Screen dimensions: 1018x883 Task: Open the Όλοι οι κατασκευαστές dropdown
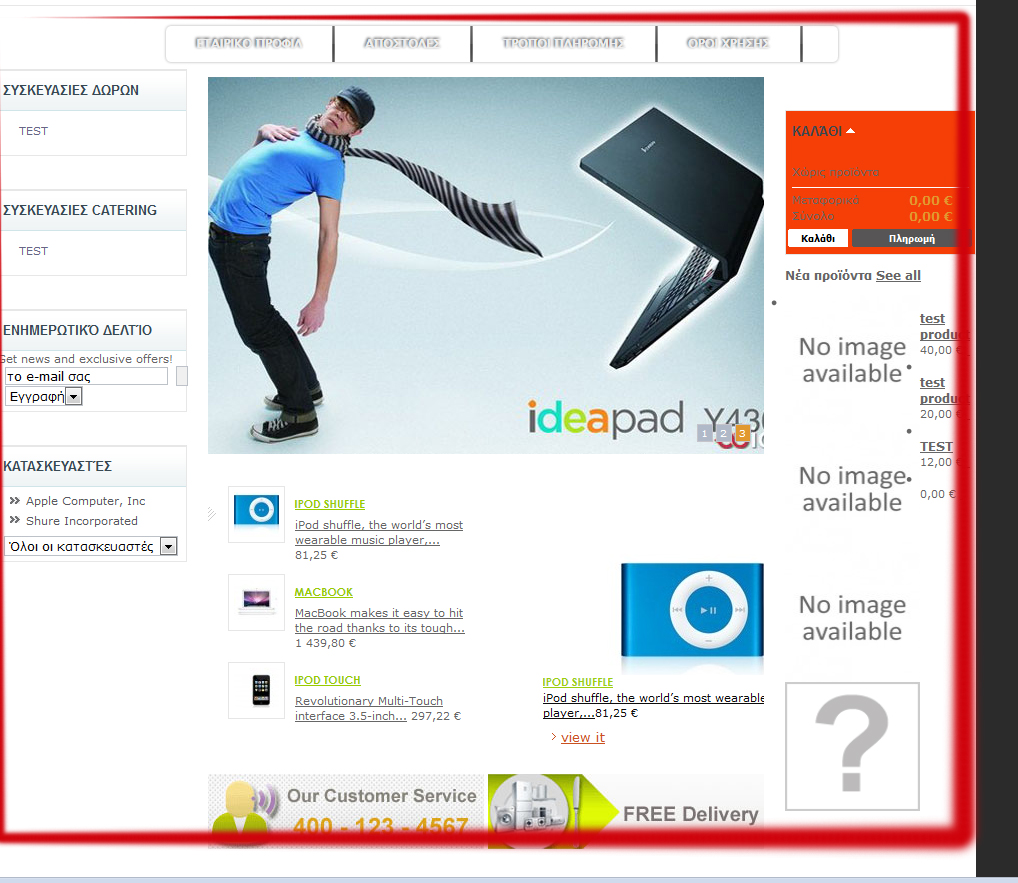91,547
